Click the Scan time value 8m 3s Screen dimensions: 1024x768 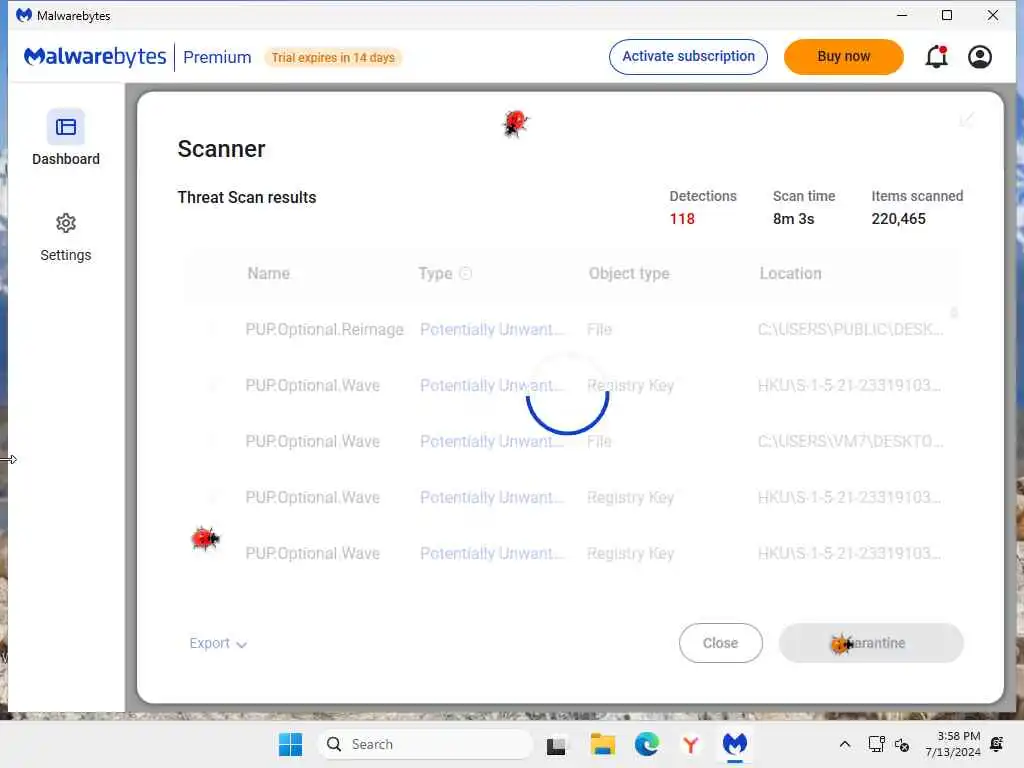pos(793,219)
